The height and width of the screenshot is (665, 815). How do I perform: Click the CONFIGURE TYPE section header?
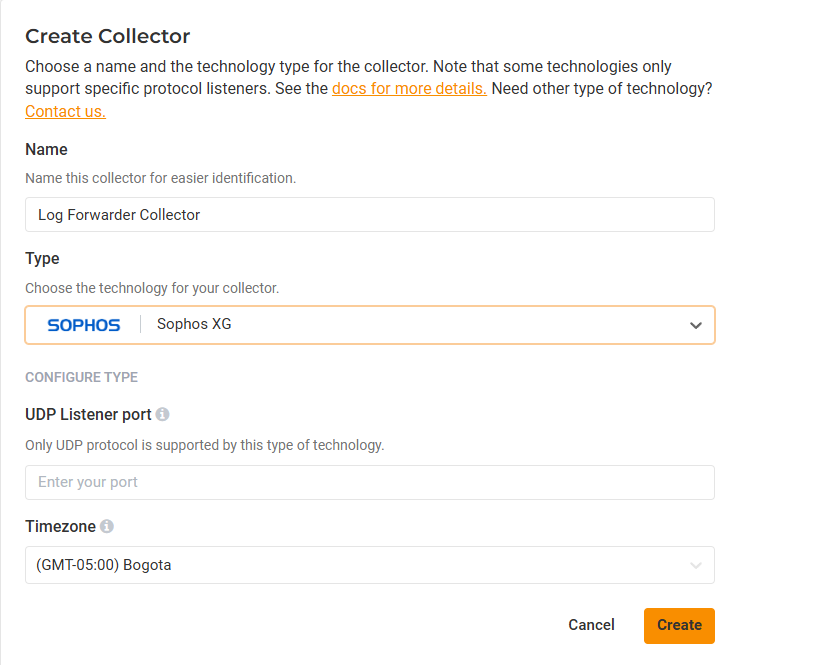pos(81,377)
